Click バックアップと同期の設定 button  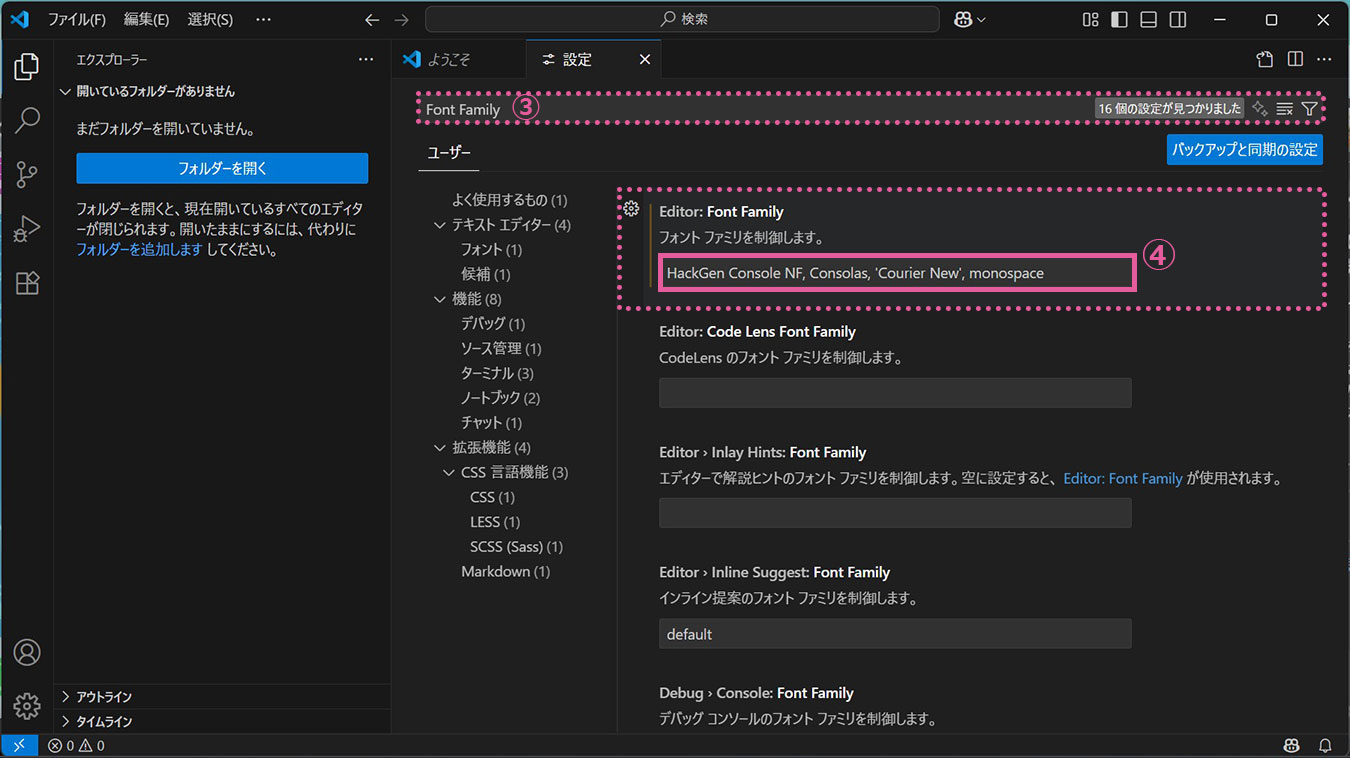click(x=1245, y=150)
